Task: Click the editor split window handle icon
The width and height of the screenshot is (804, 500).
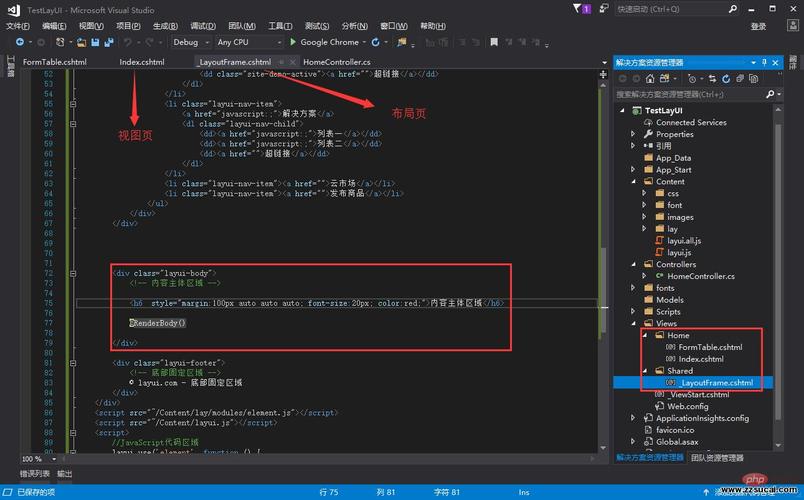Action: point(603,74)
